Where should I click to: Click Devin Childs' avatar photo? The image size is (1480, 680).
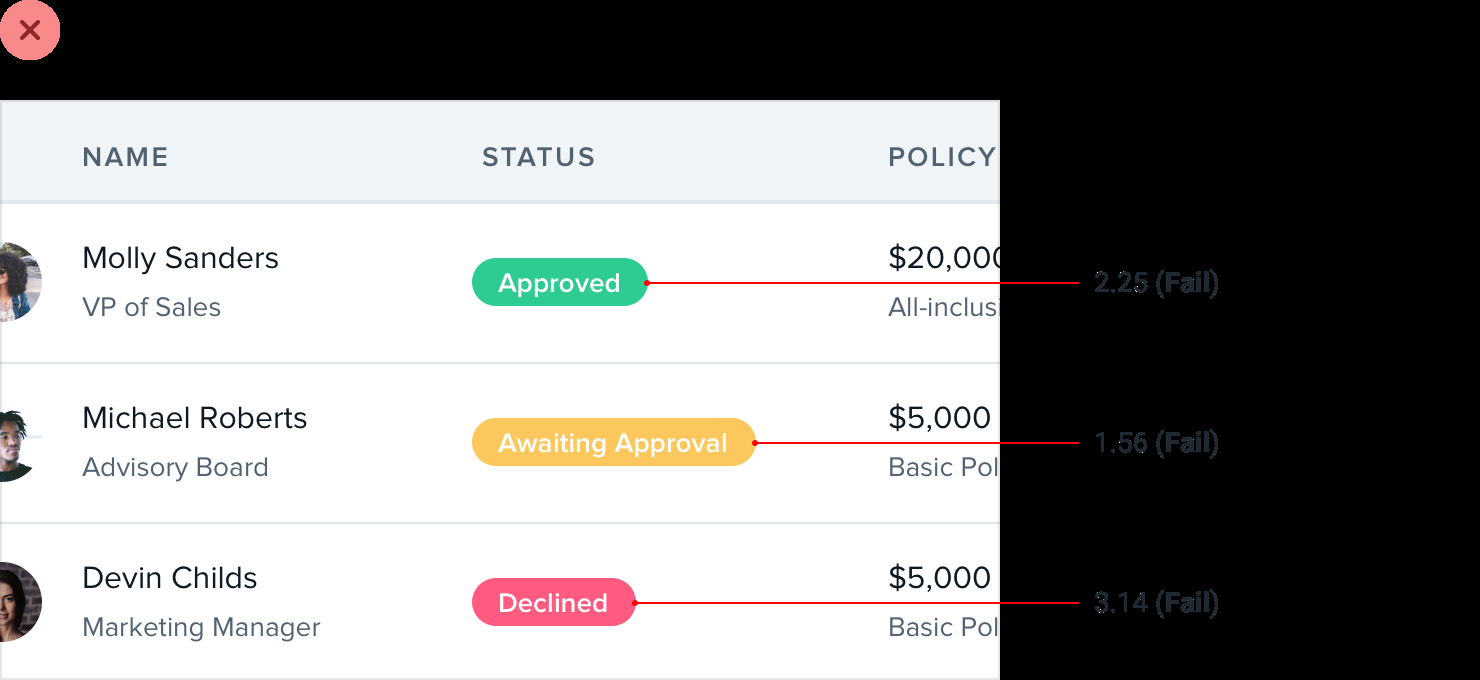click(x=20, y=602)
